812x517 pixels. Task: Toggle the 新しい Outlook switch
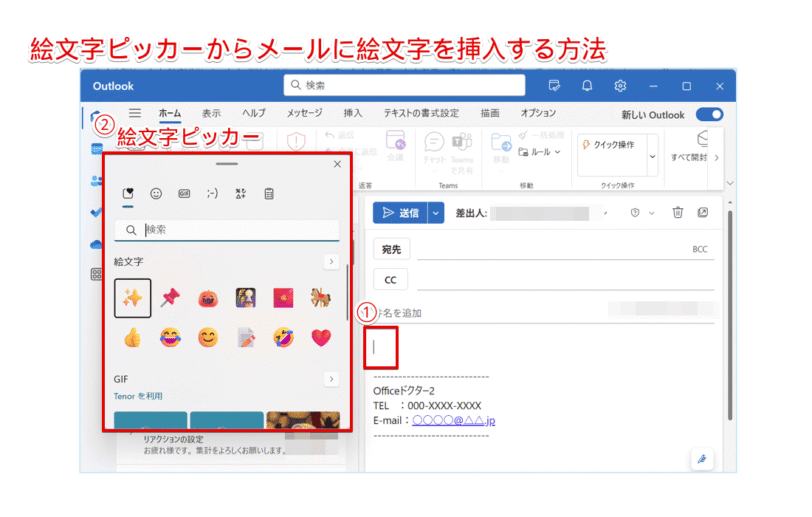click(x=709, y=114)
